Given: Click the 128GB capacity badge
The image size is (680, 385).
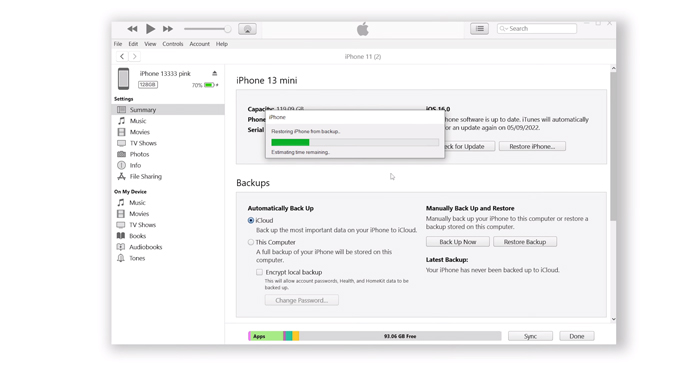Looking at the screenshot, I should (148, 85).
